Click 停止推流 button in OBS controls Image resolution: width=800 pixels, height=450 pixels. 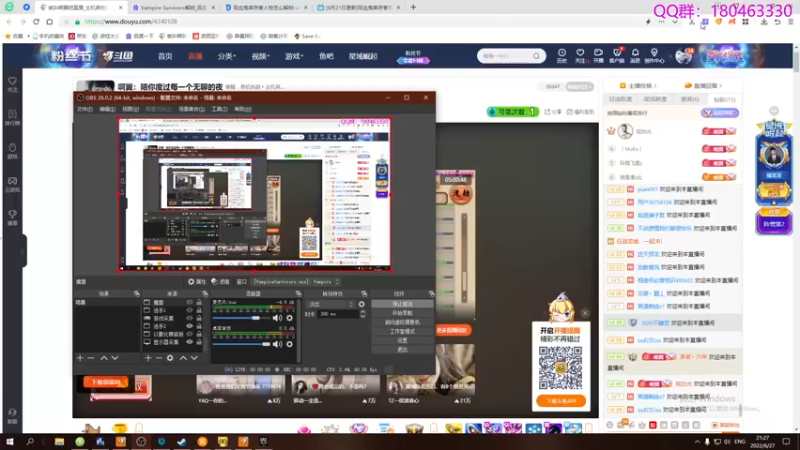(403, 304)
